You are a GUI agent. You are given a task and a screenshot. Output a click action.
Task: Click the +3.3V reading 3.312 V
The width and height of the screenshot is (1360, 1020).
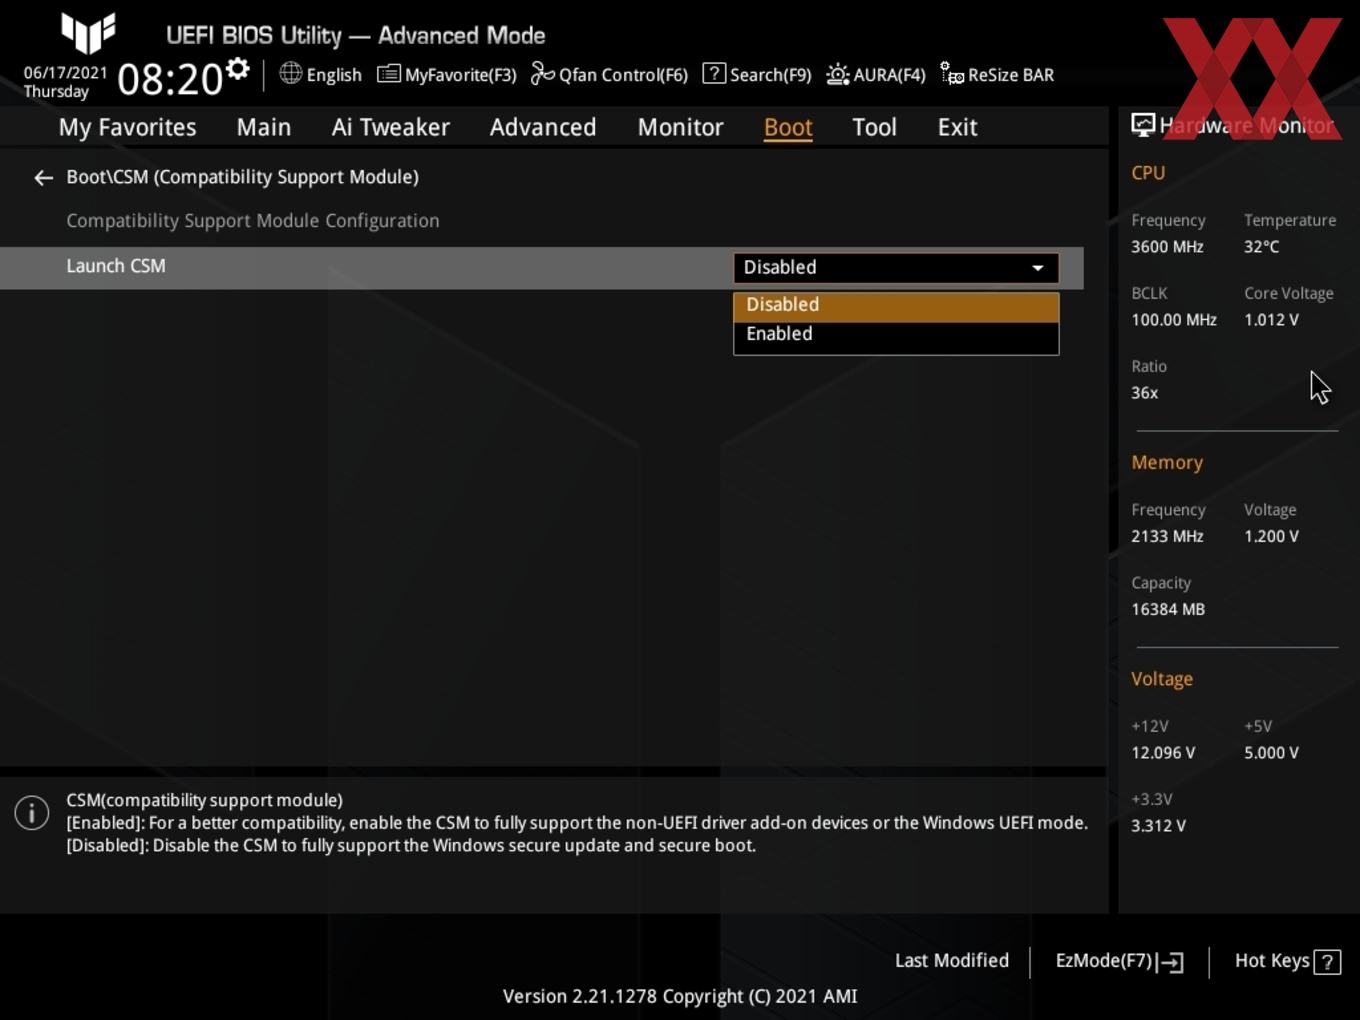[1158, 826]
